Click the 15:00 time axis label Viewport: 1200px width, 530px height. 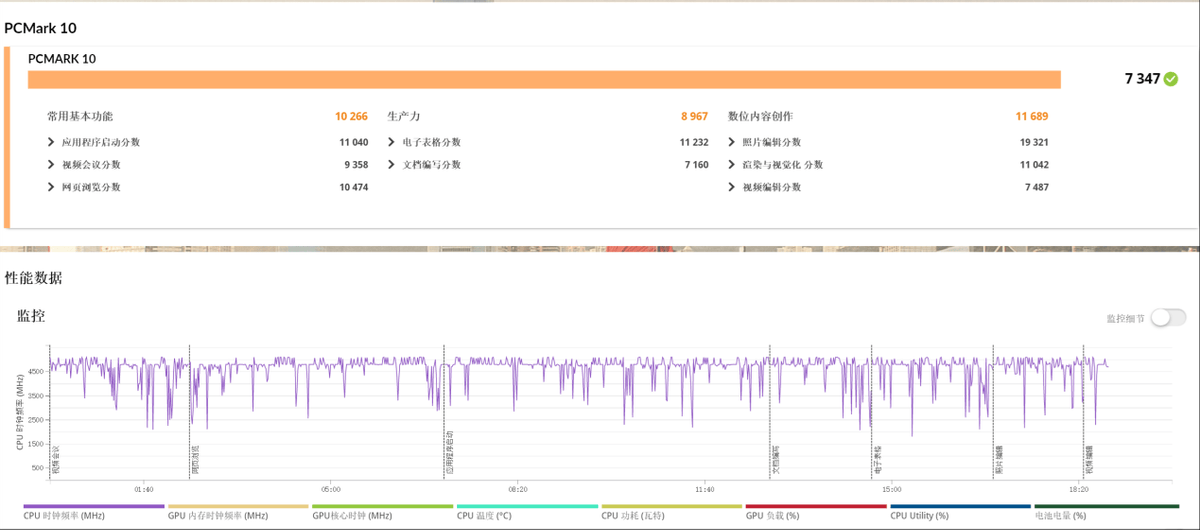[892, 489]
